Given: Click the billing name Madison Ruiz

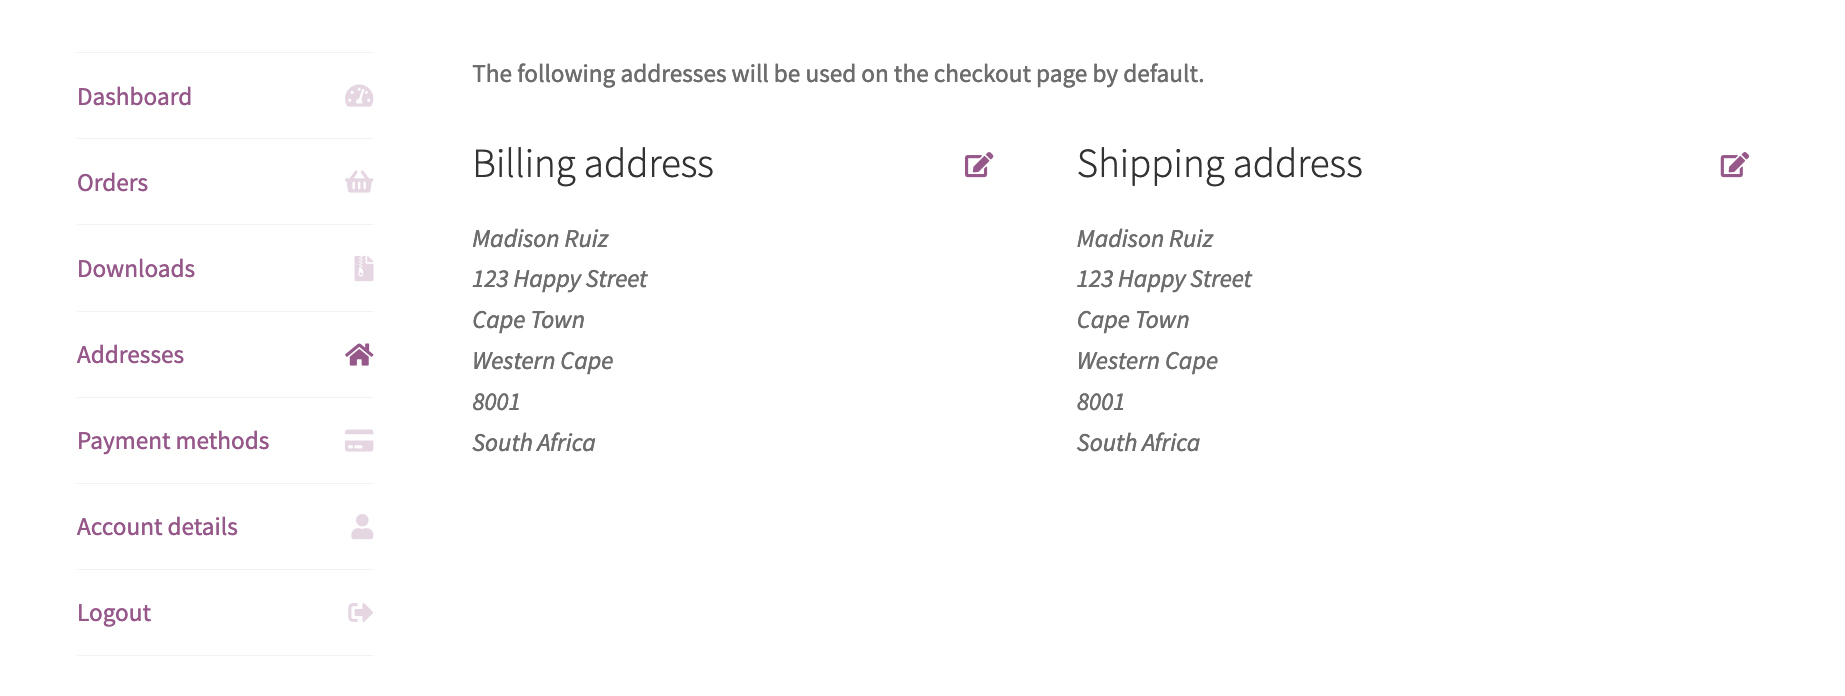Looking at the screenshot, I should click(x=540, y=239).
